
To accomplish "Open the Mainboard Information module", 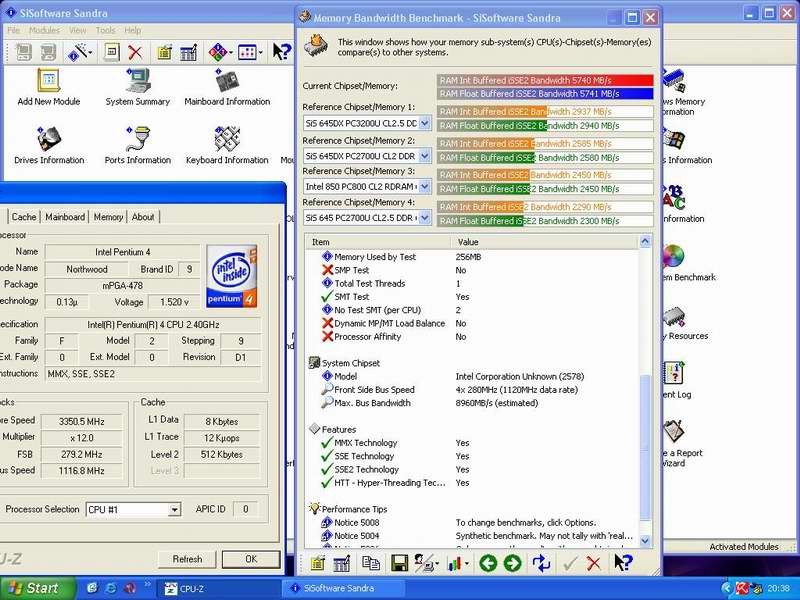I will point(227,87).
